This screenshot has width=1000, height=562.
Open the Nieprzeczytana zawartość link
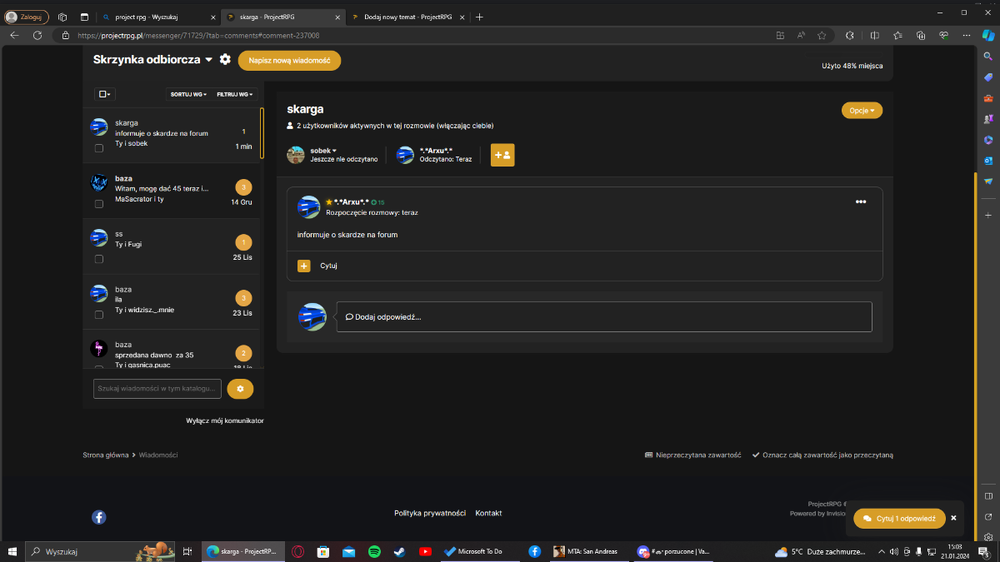693,455
